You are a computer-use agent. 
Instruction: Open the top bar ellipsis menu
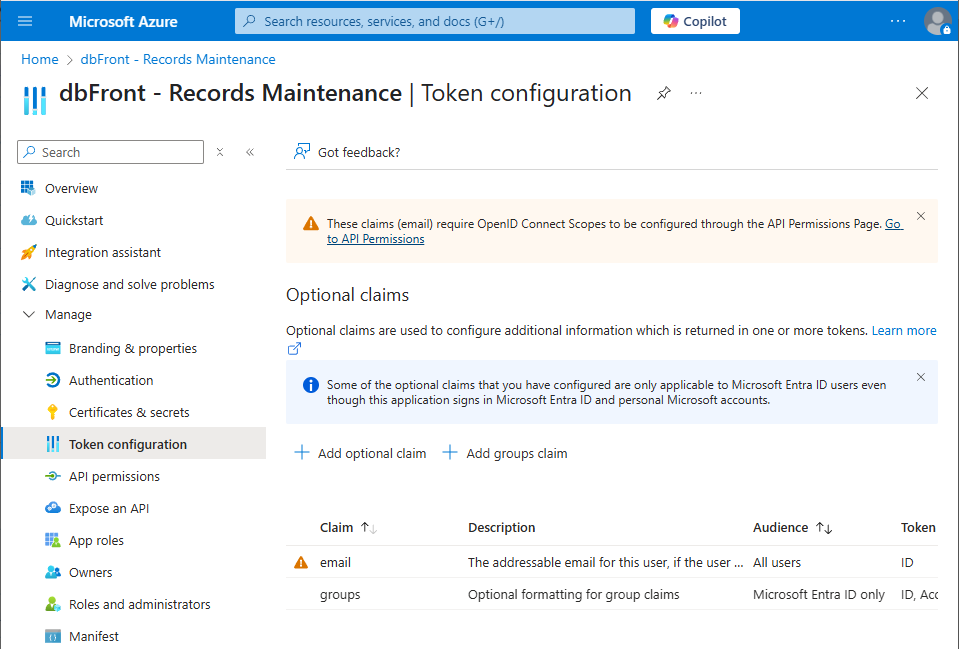tap(897, 21)
